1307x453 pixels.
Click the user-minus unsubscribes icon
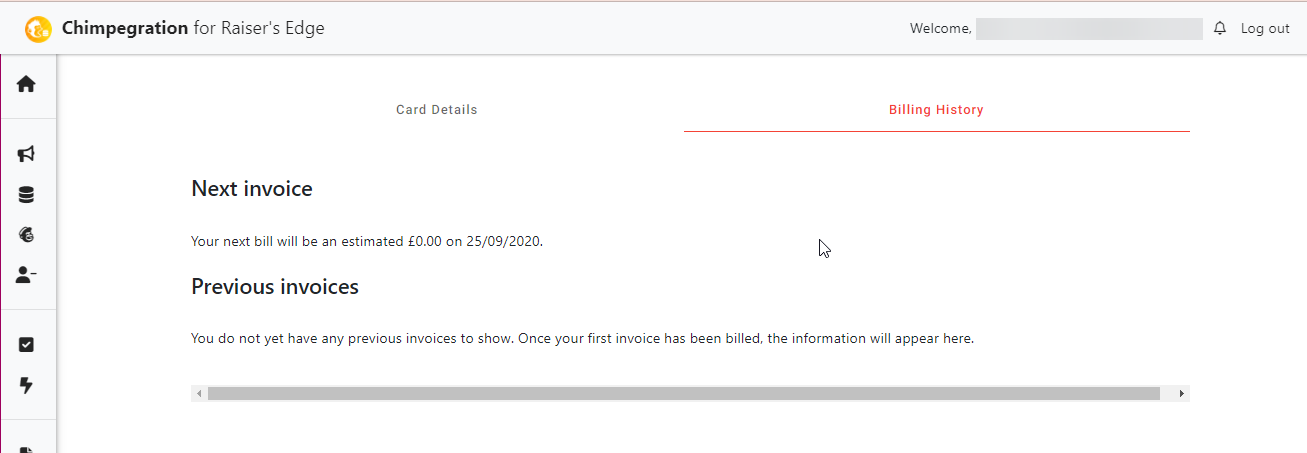pos(26,275)
